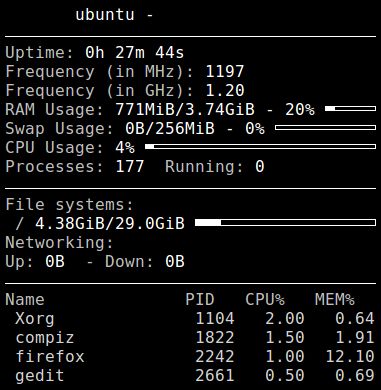Screen dimensions: 381x390
Task: Click the Up network speed 0B
Action: (55, 262)
